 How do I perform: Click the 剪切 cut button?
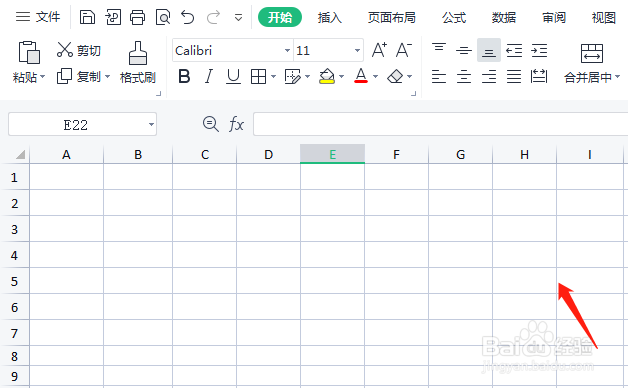[78, 50]
